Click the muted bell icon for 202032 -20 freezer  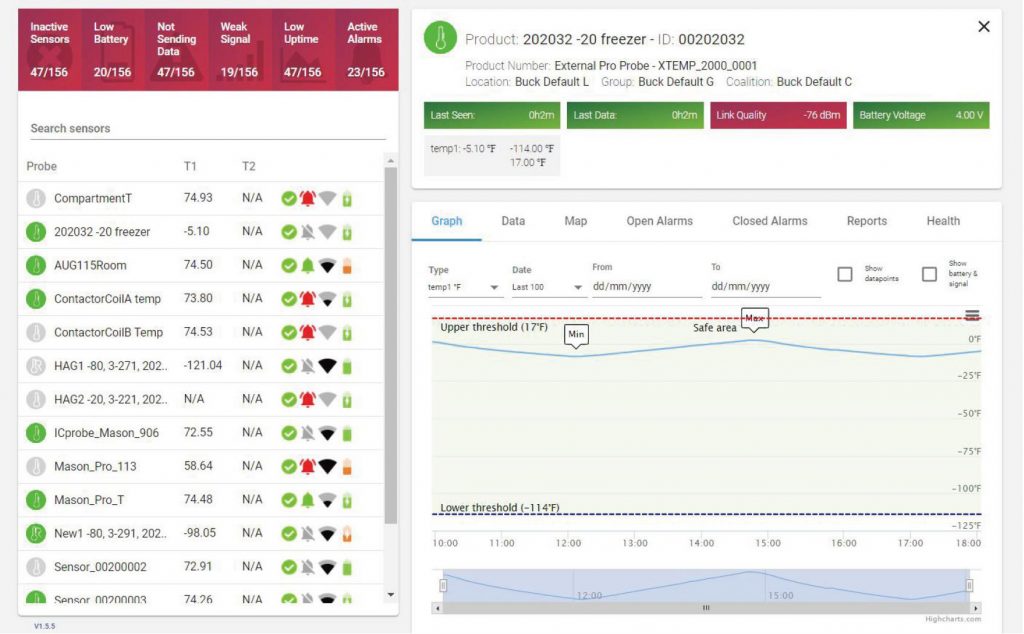tap(308, 232)
